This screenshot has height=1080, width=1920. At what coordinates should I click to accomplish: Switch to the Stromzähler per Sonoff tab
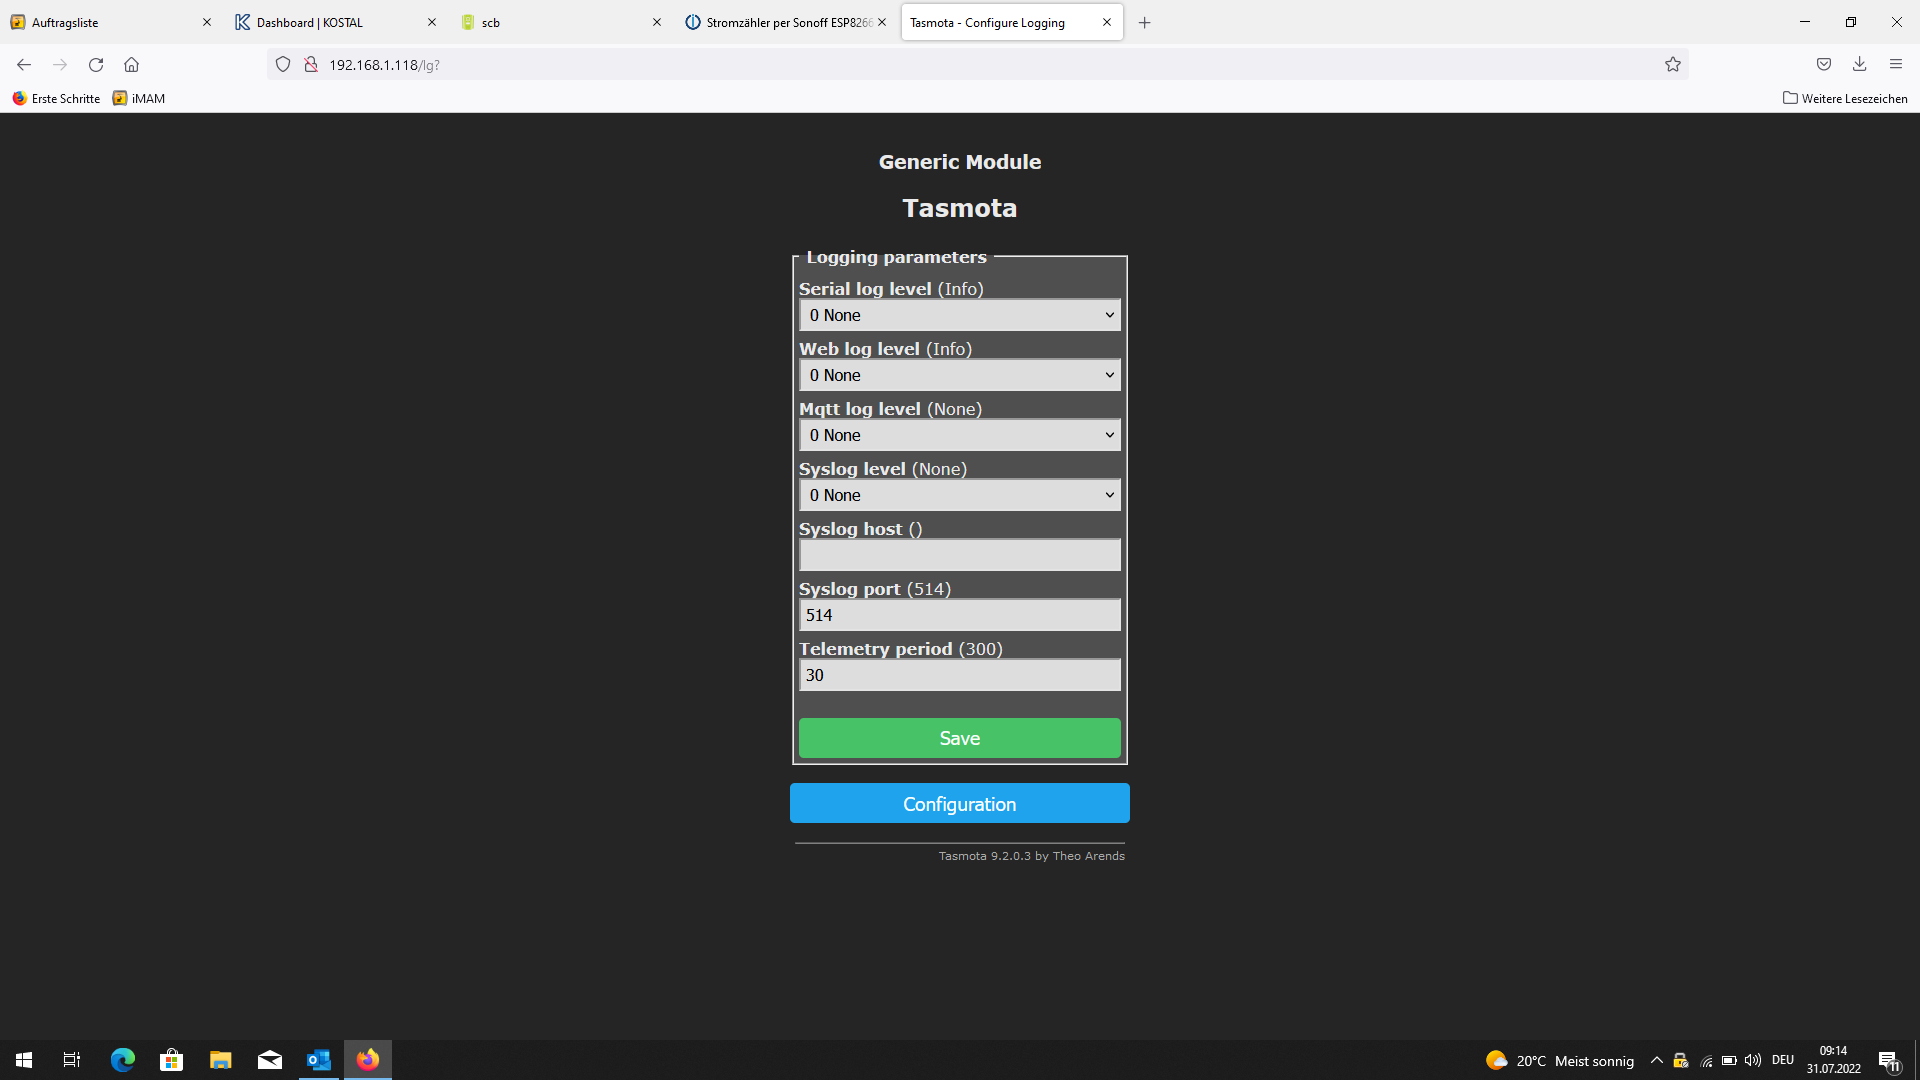pyautogui.click(x=786, y=22)
